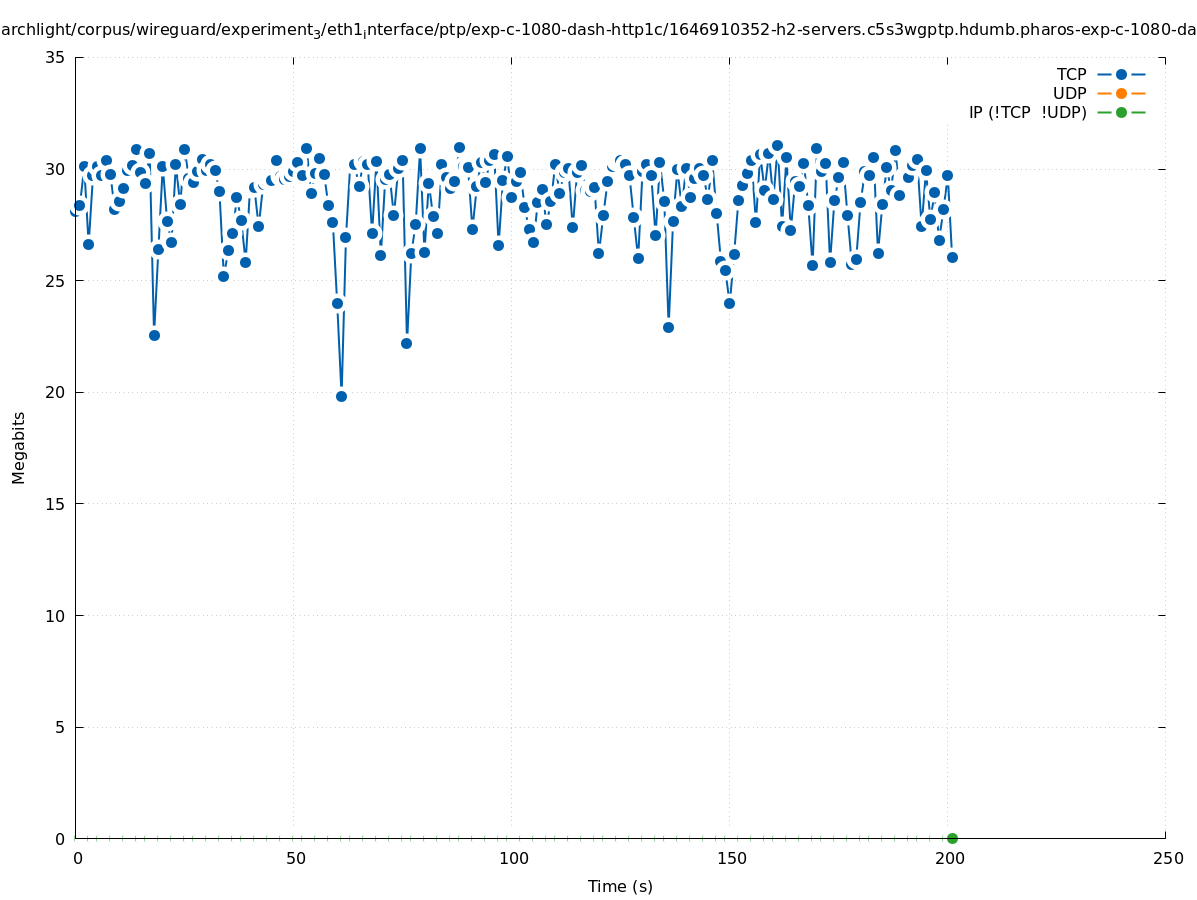Click the 10 tick label on y-axis
The height and width of the screenshot is (900, 1197).
56,615
